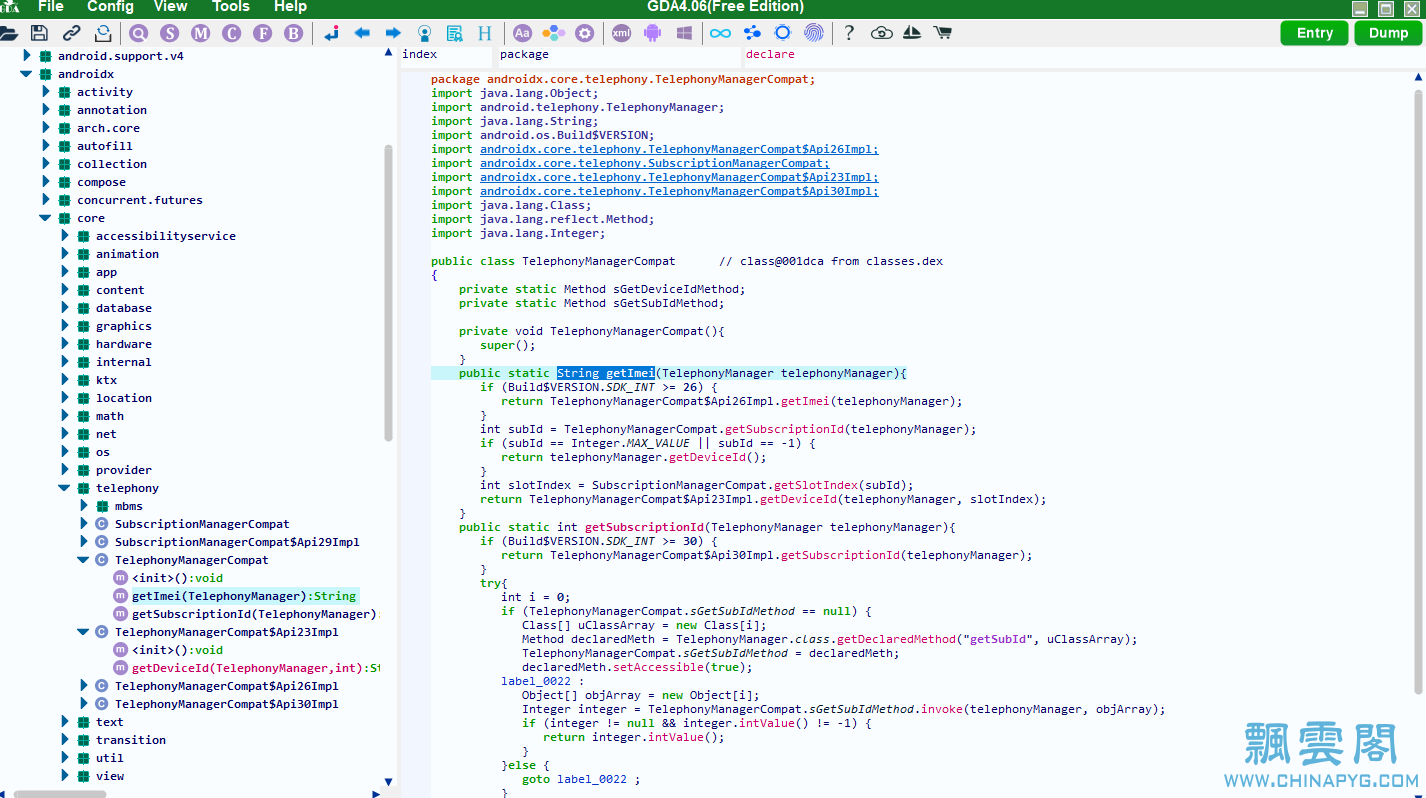Click the purple Aa text icon
This screenshot has height=798, width=1426.
pos(522,33)
